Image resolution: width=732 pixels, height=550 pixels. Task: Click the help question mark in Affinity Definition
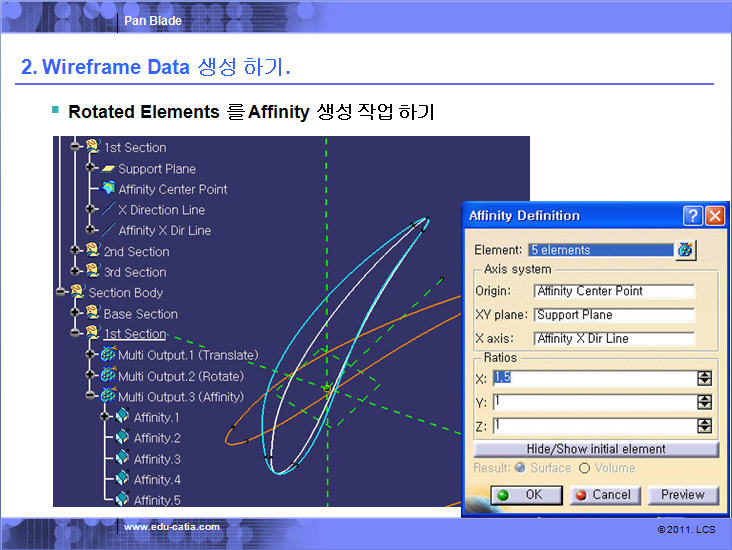pos(692,216)
